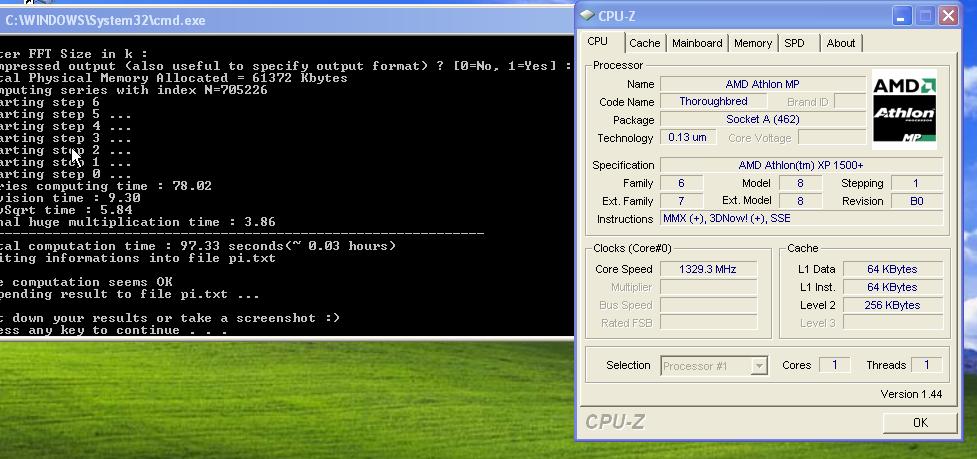
Task: Click the Stepping value 1
Action: pos(917,183)
